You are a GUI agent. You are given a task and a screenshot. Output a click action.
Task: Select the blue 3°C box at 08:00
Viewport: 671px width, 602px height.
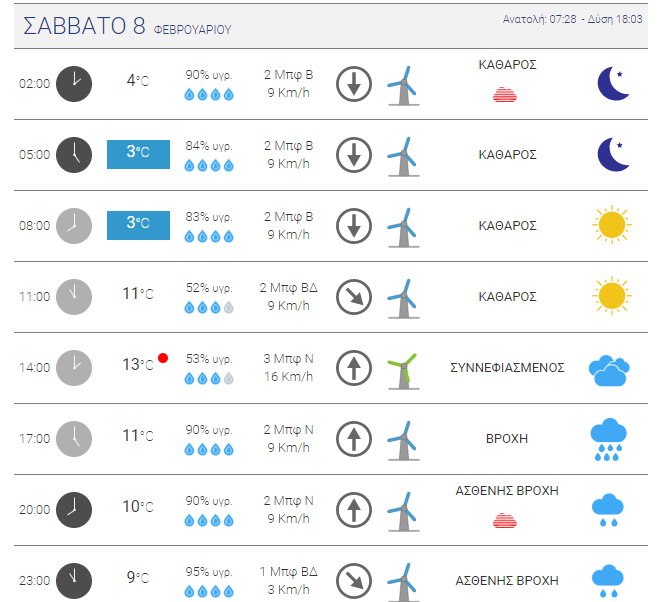pos(138,225)
